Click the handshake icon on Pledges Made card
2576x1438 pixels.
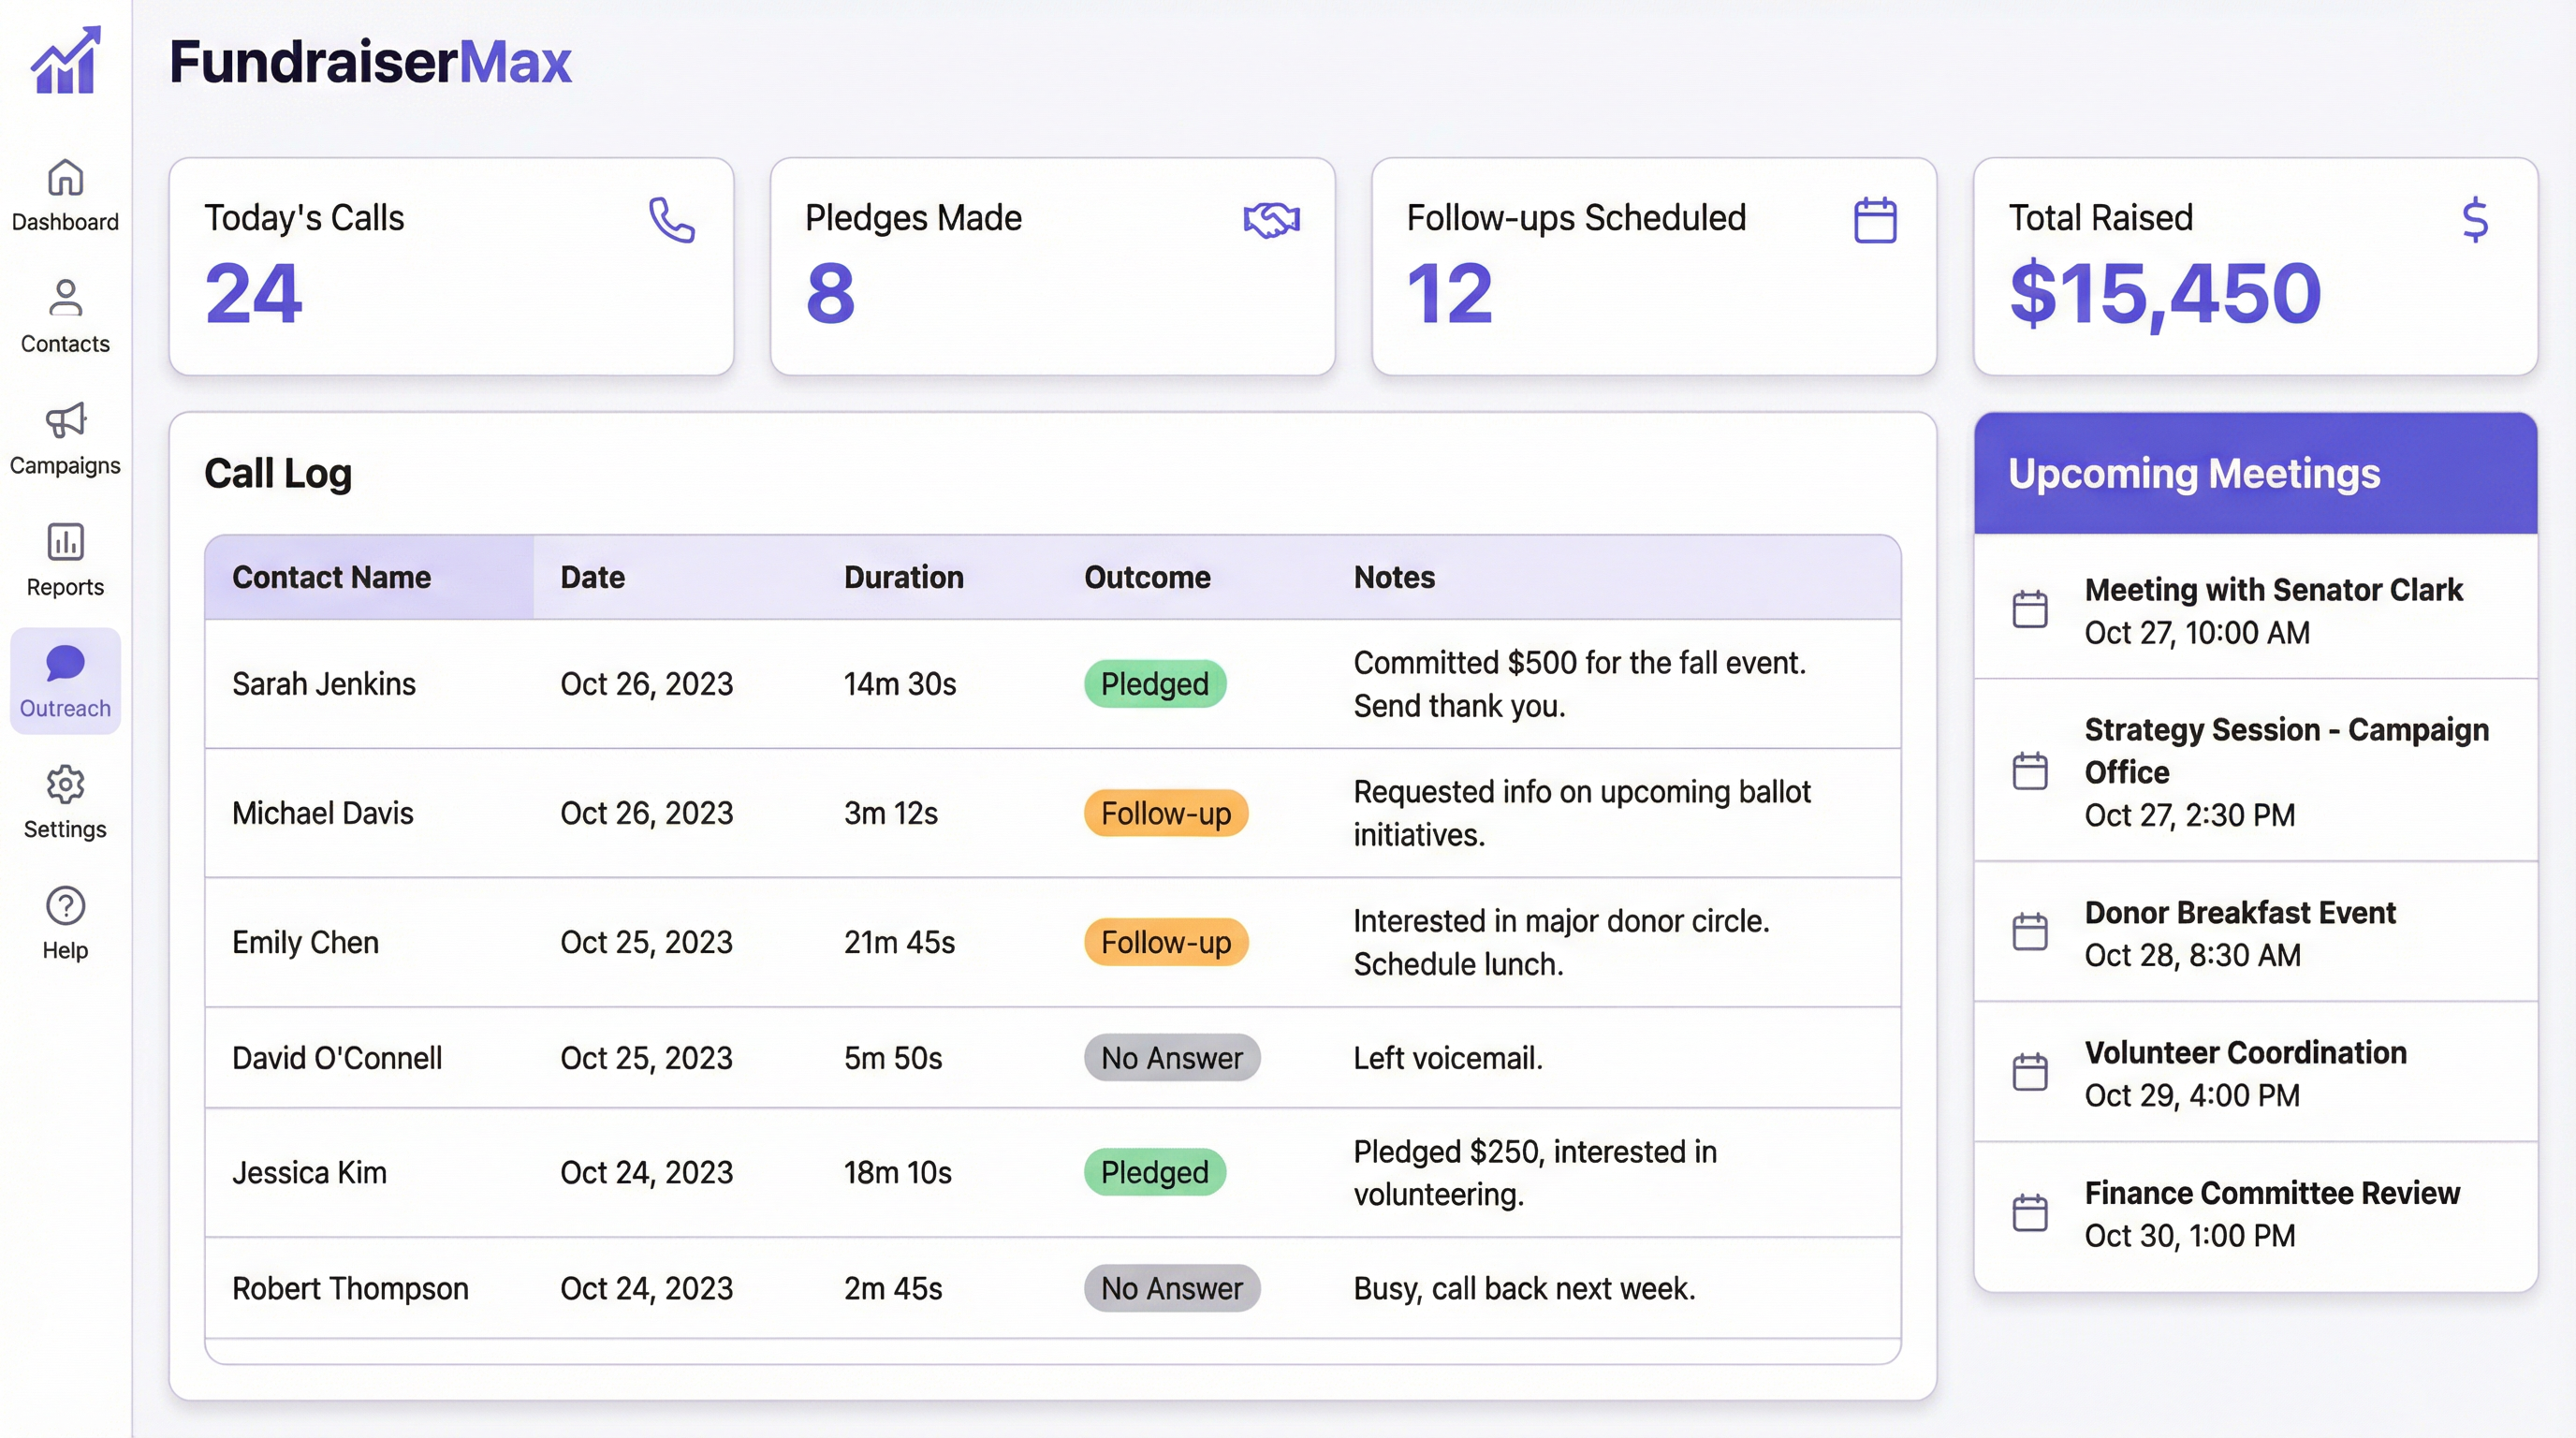tap(1271, 219)
